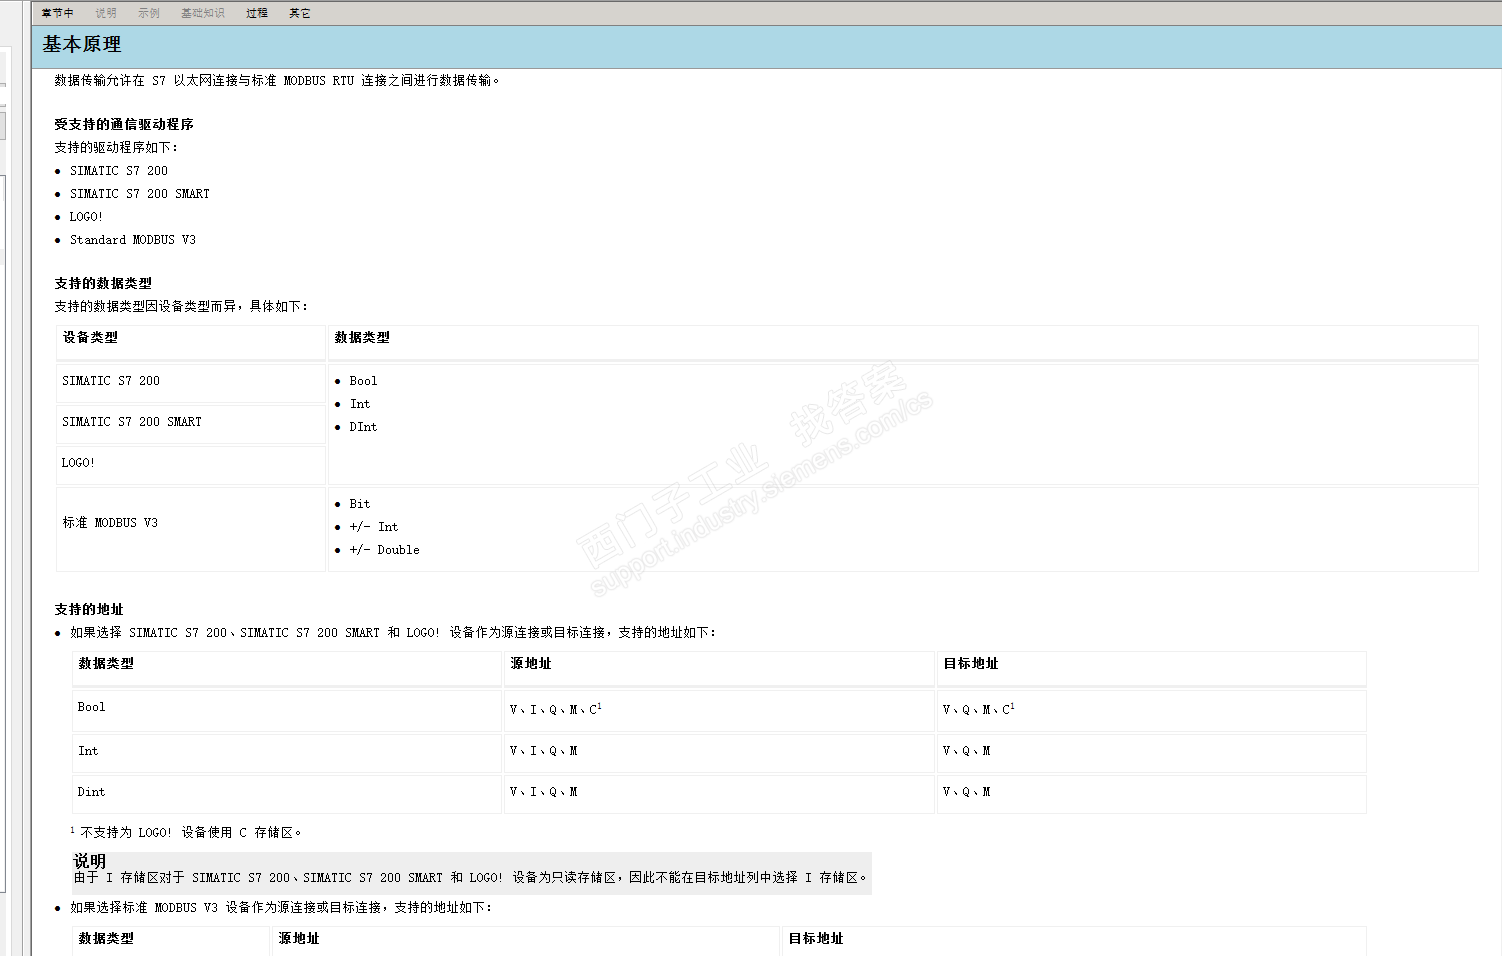The image size is (1502, 956).
Task: Click the Int row target address V、Q、M
Action: [x=967, y=751]
